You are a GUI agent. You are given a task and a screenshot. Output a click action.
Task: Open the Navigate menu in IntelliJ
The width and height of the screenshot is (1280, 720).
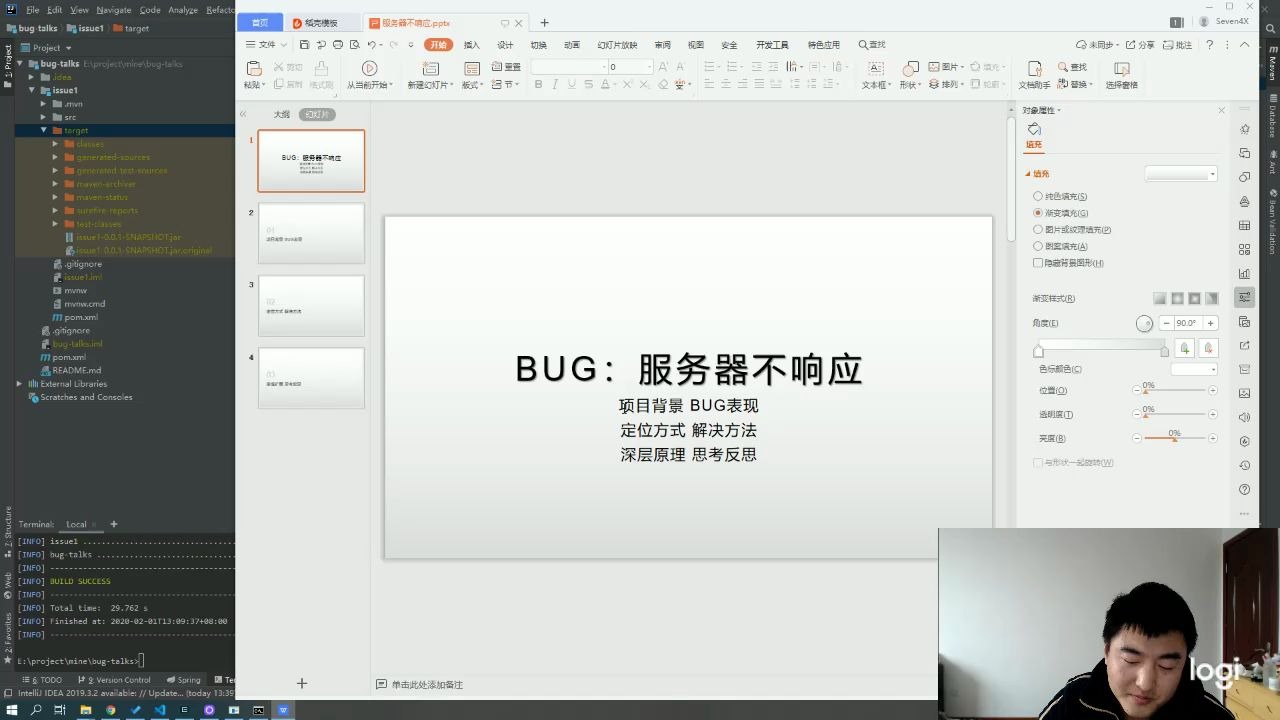coord(114,10)
